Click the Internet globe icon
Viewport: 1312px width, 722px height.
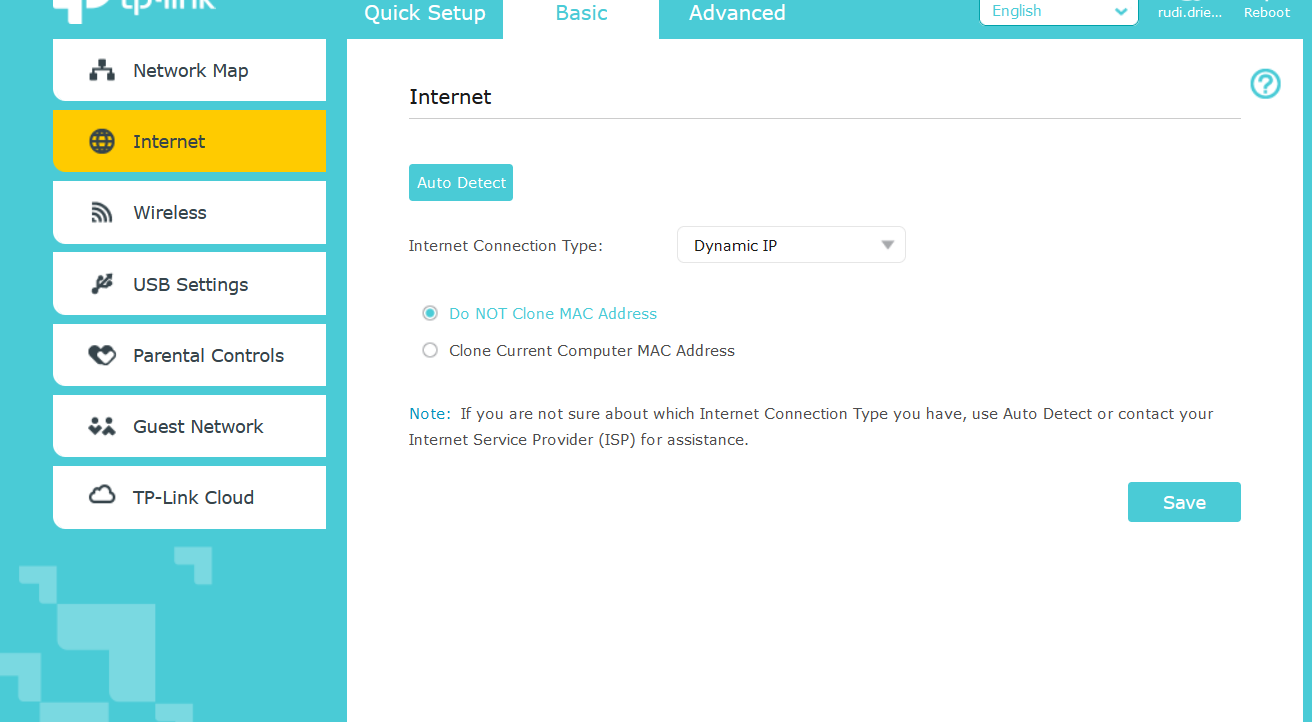(x=102, y=142)
